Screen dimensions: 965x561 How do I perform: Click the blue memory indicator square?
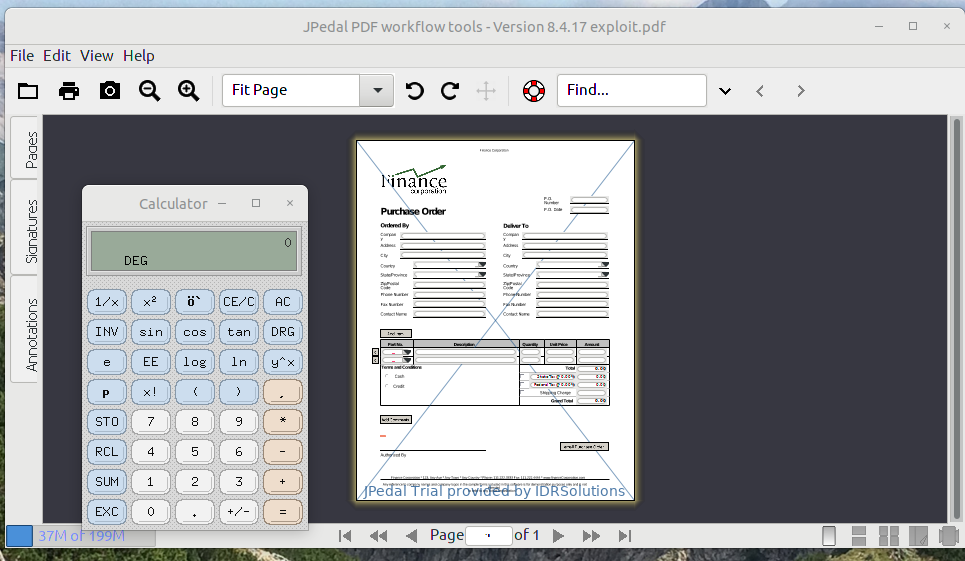pyautogui.click(x=19, y=536)
